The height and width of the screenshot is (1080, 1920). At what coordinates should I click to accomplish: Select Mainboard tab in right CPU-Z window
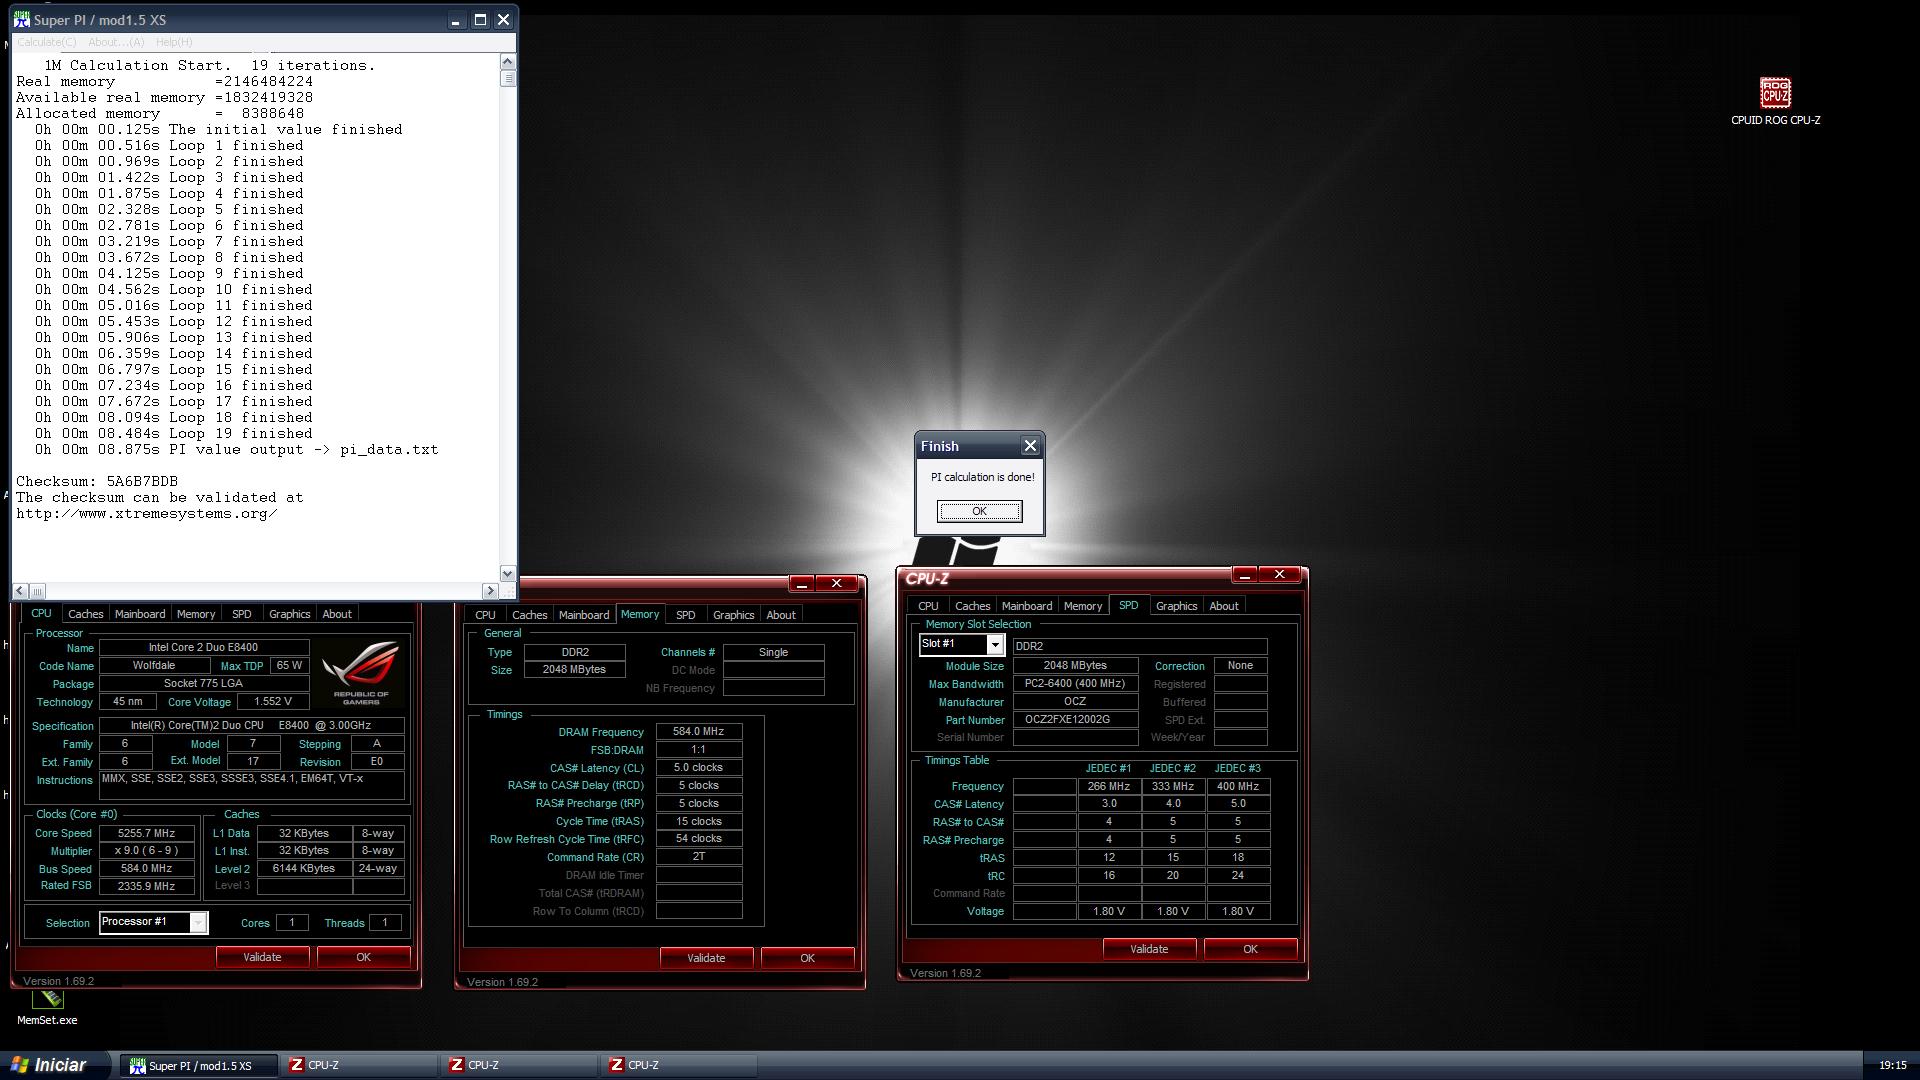(x=1027, y=606)
